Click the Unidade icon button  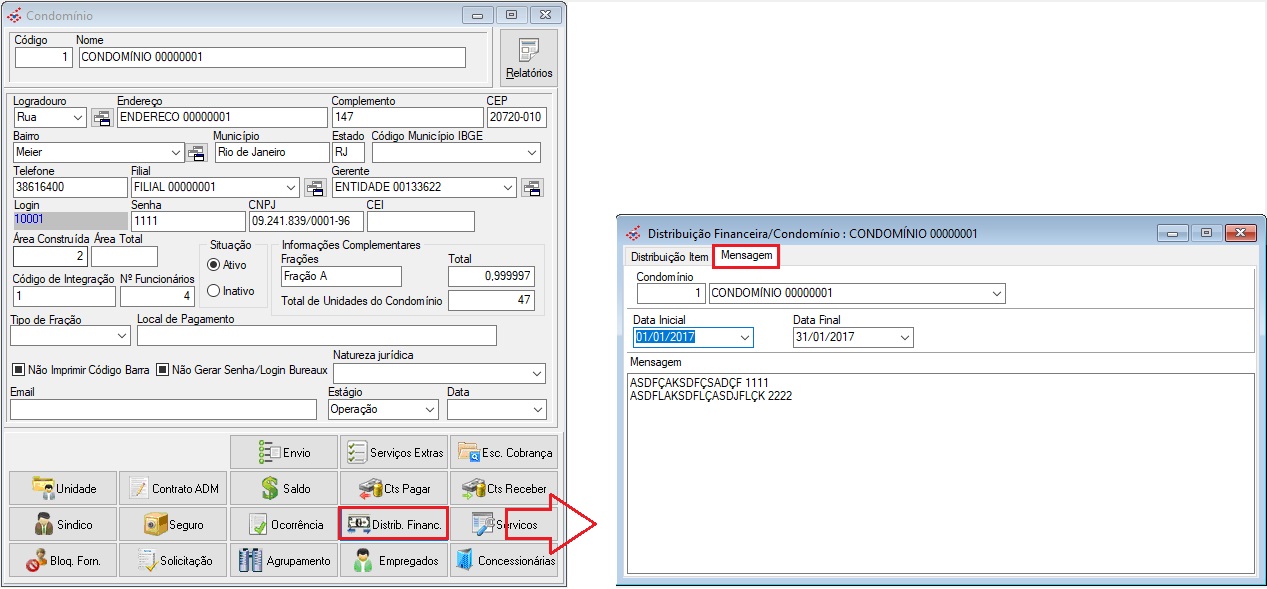[63, 488]
